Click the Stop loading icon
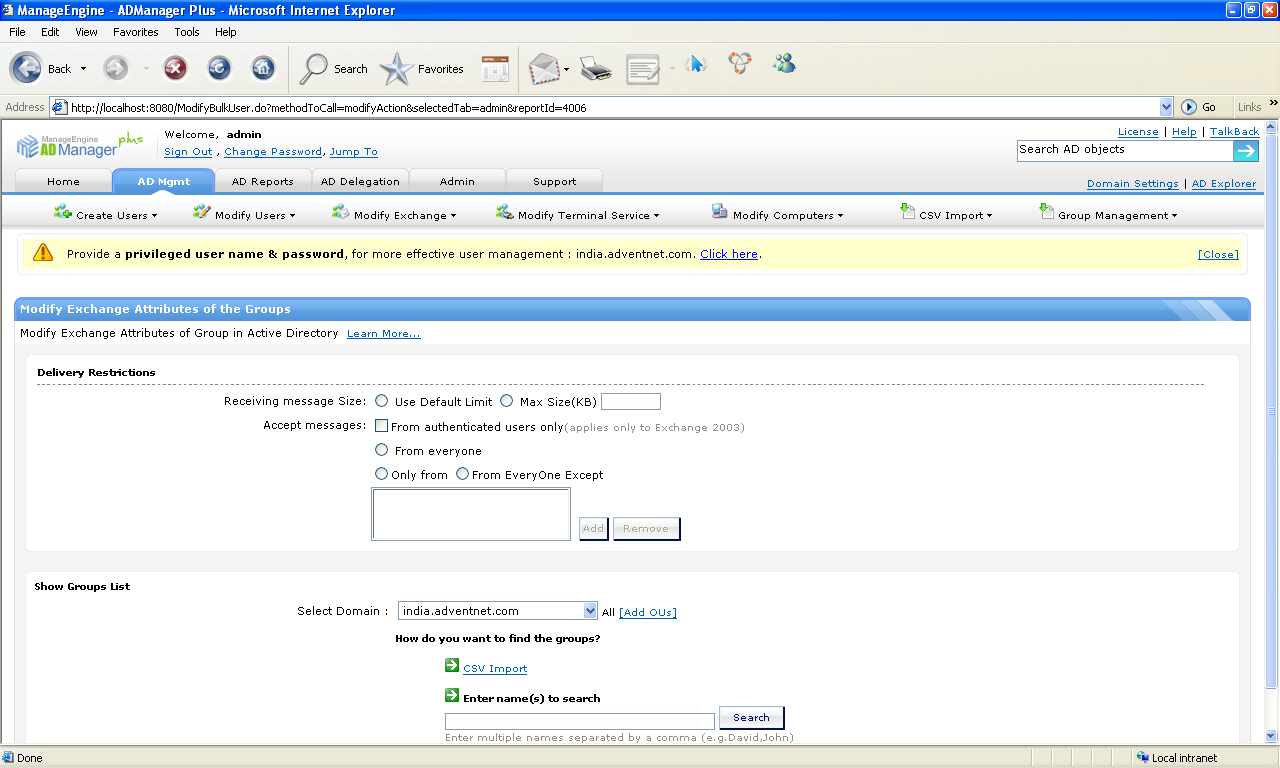1280x768 pixels. [x=175, y=68]
